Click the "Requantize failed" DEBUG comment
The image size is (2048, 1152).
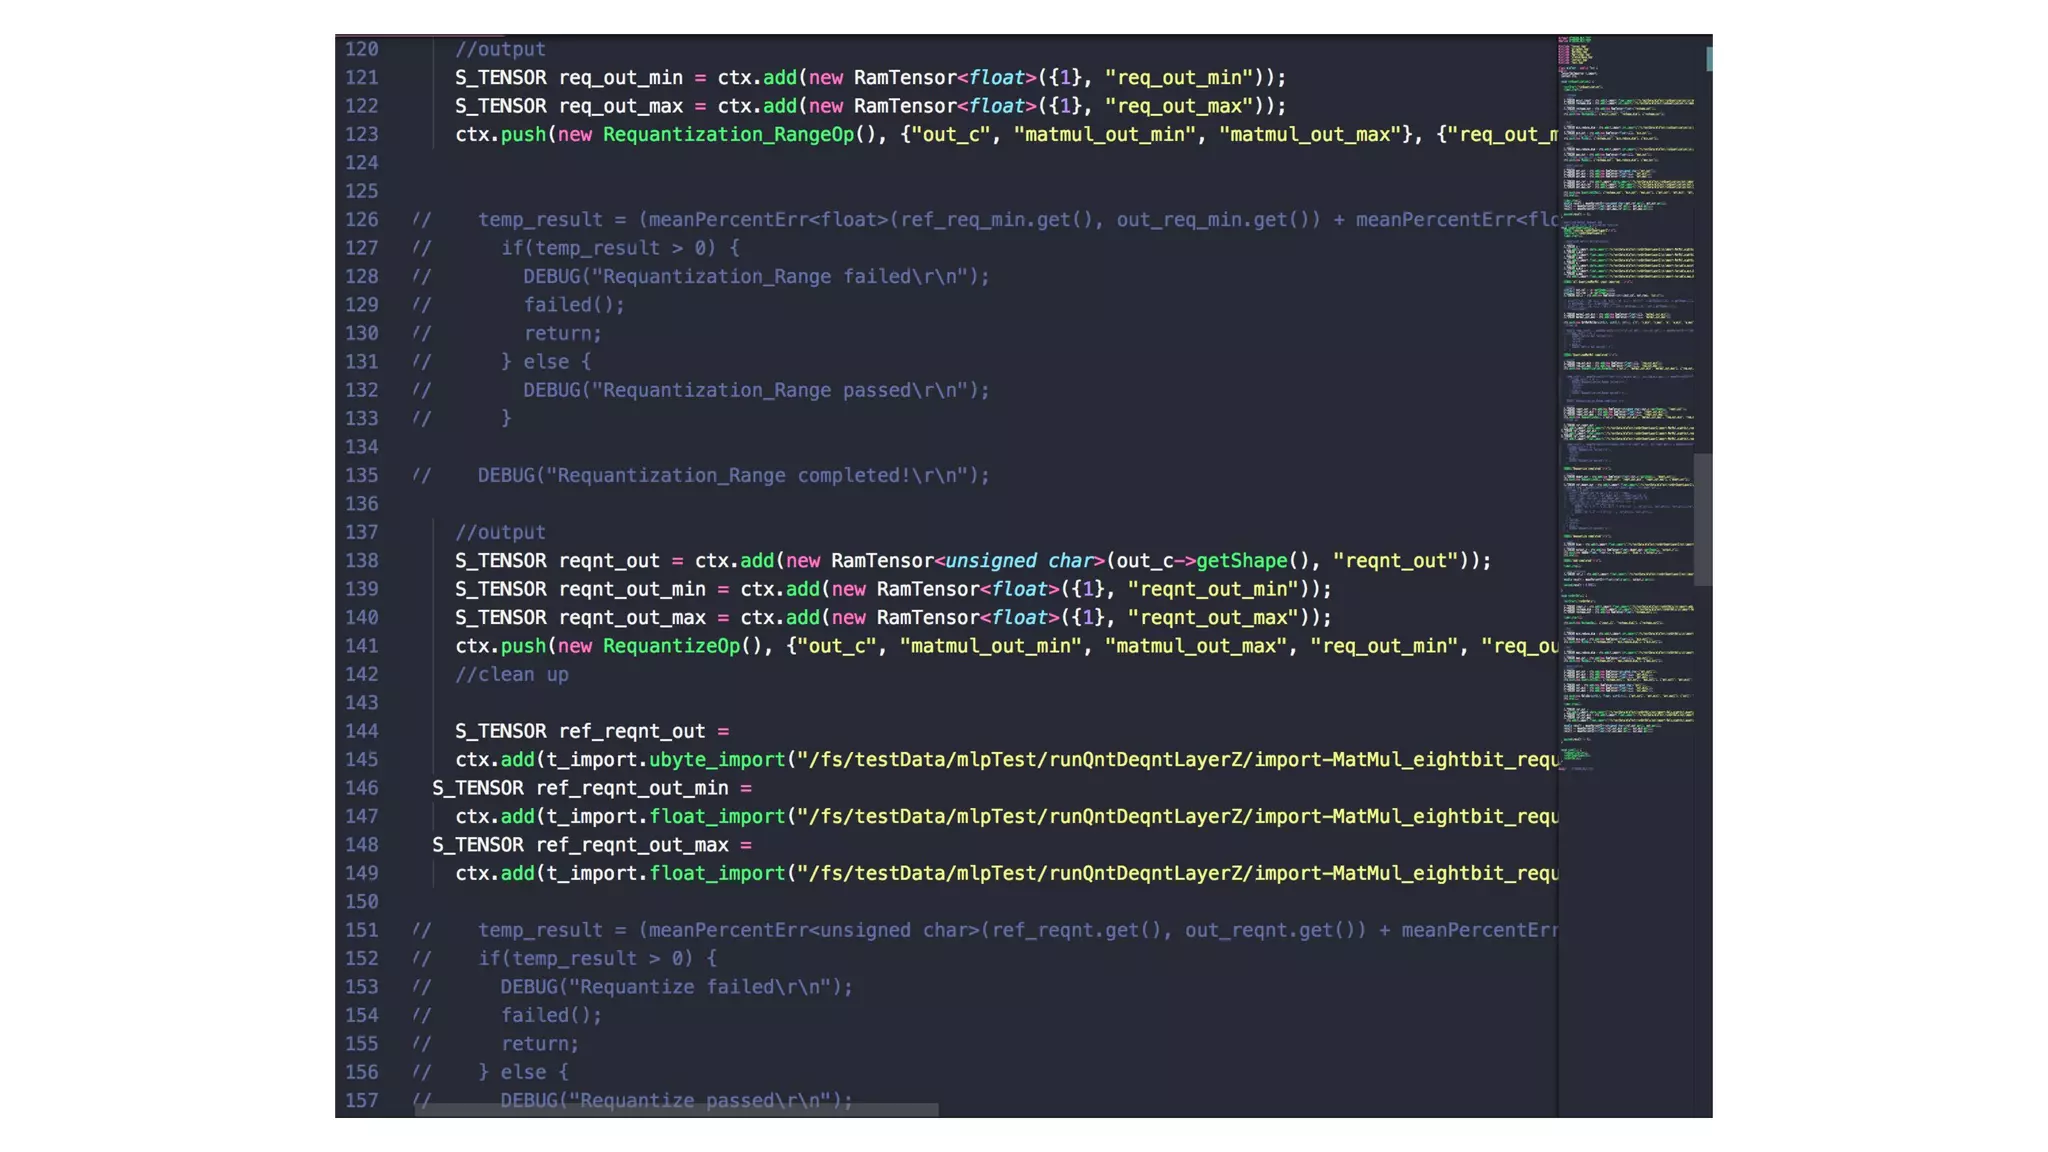677,987
